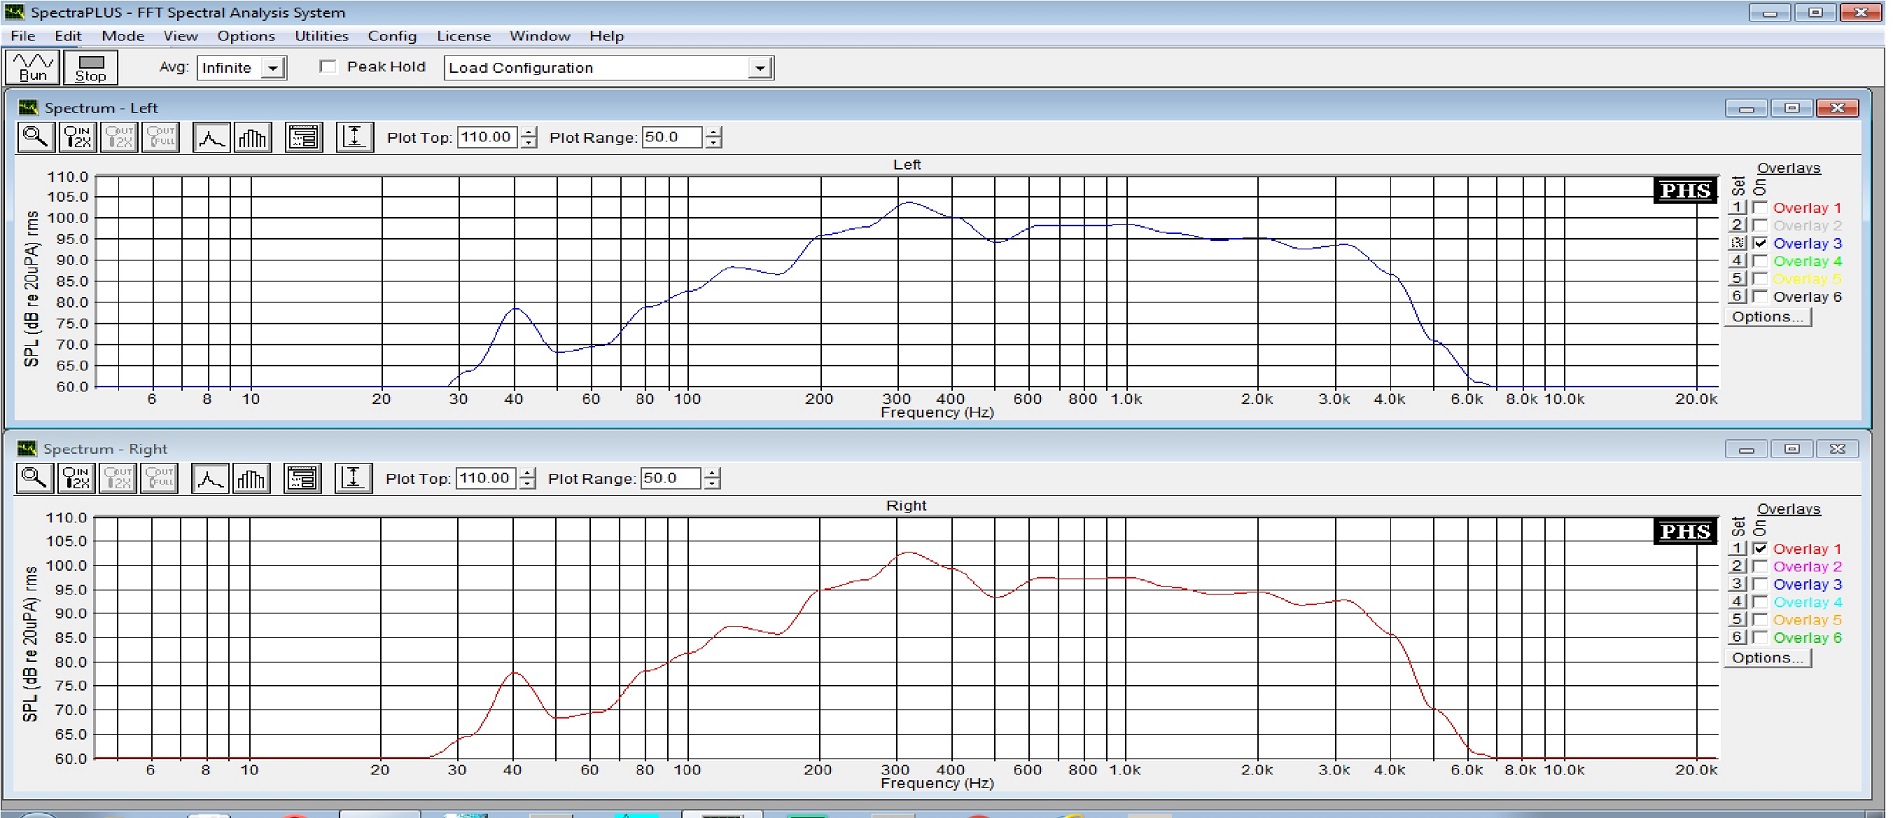Click the Plot Range field in Spectrum Right
Viewport: 1900px width, 818px height.
(669, 479)
